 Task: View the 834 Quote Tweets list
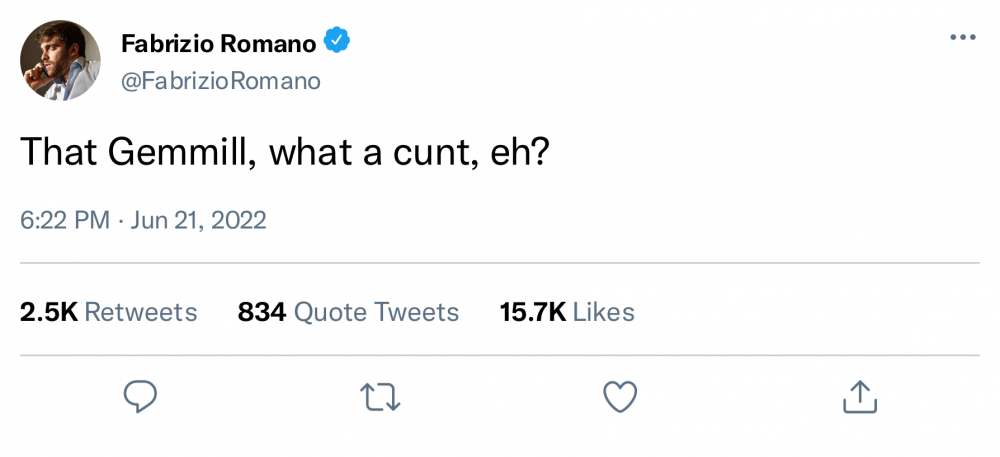(348, 312)
